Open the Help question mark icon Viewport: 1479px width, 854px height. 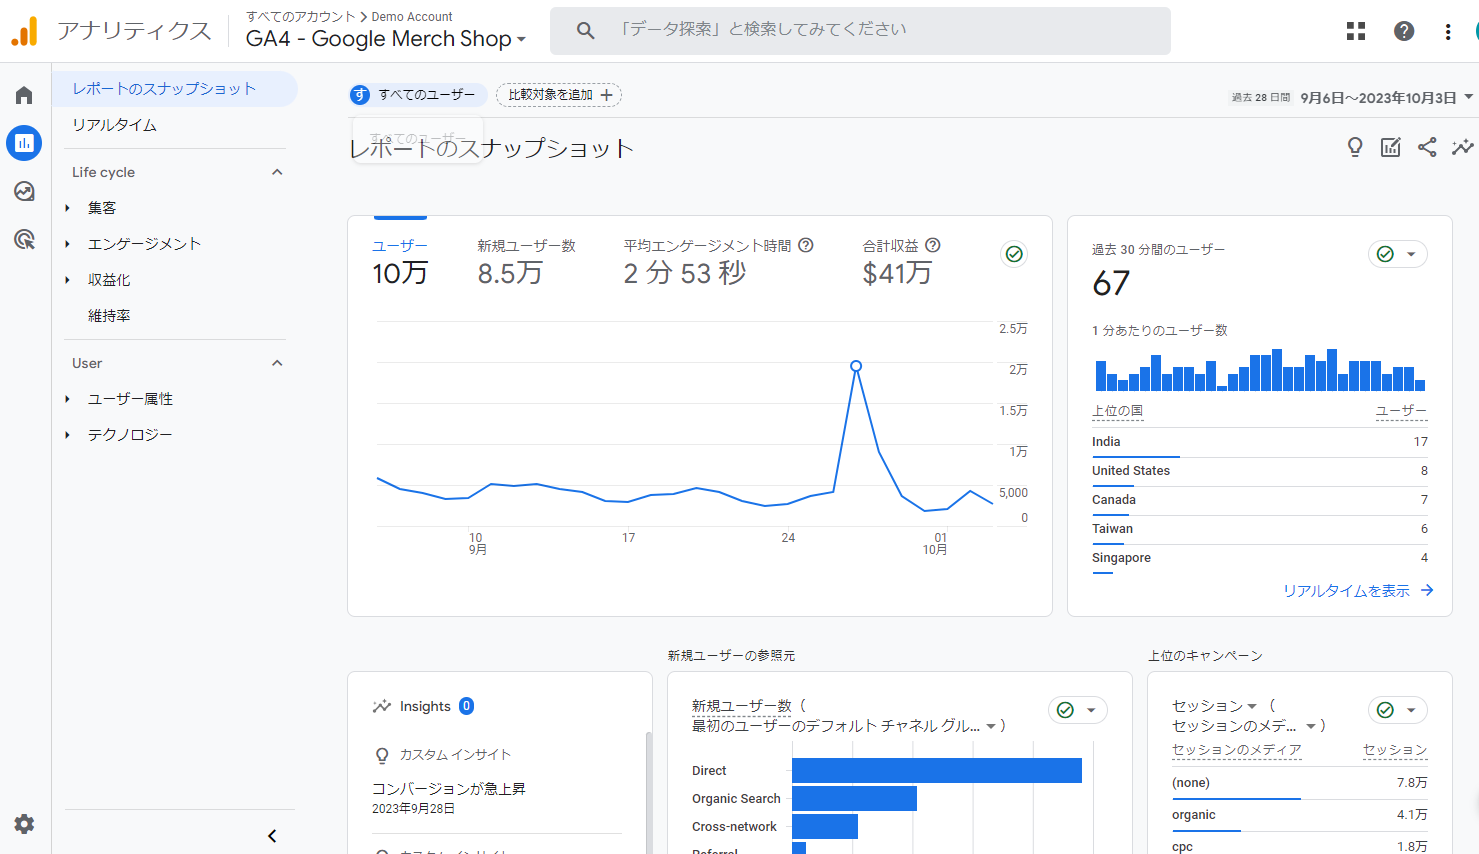coord(1404,31)
